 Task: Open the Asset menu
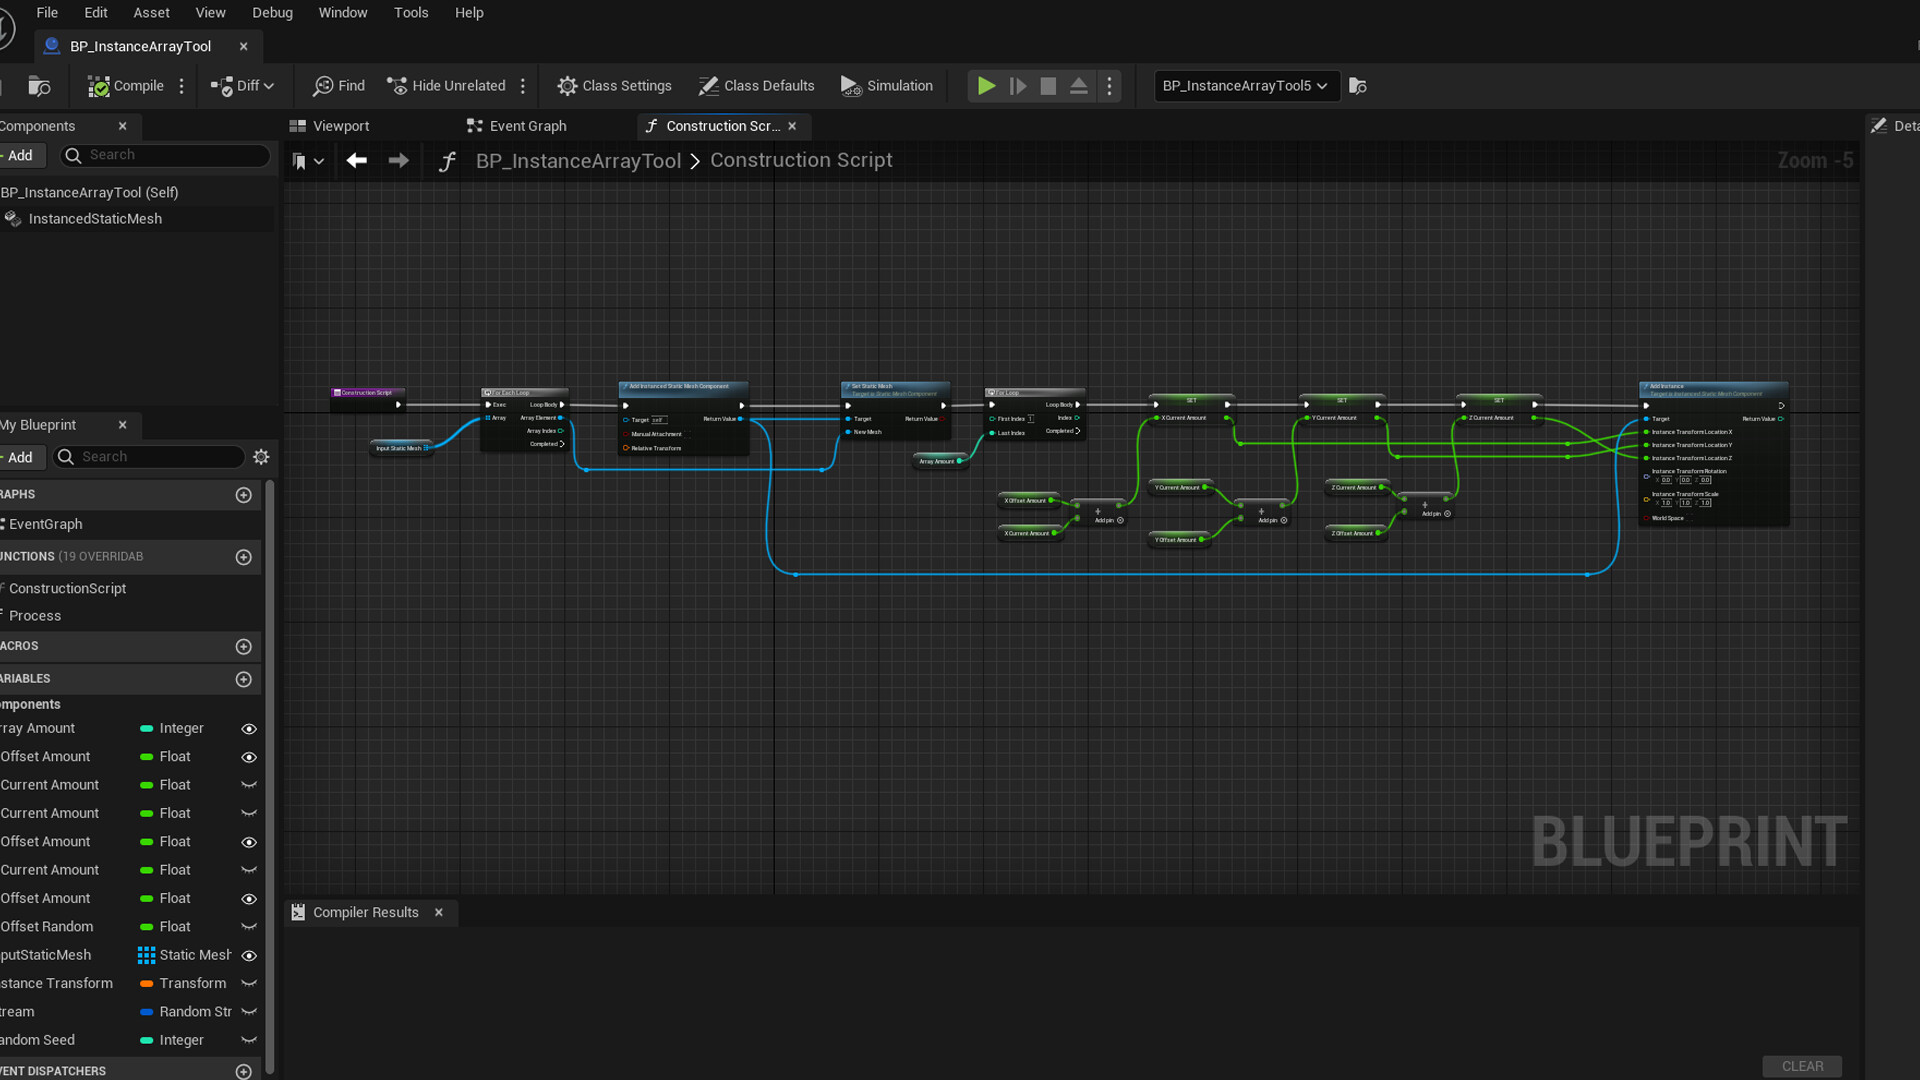point(151,13)
